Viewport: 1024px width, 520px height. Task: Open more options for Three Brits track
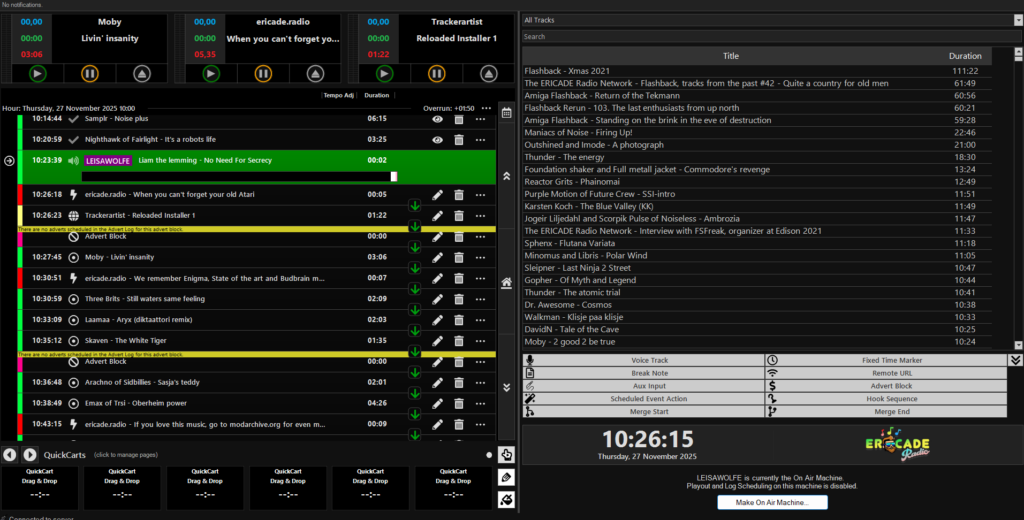coord(481,298)
